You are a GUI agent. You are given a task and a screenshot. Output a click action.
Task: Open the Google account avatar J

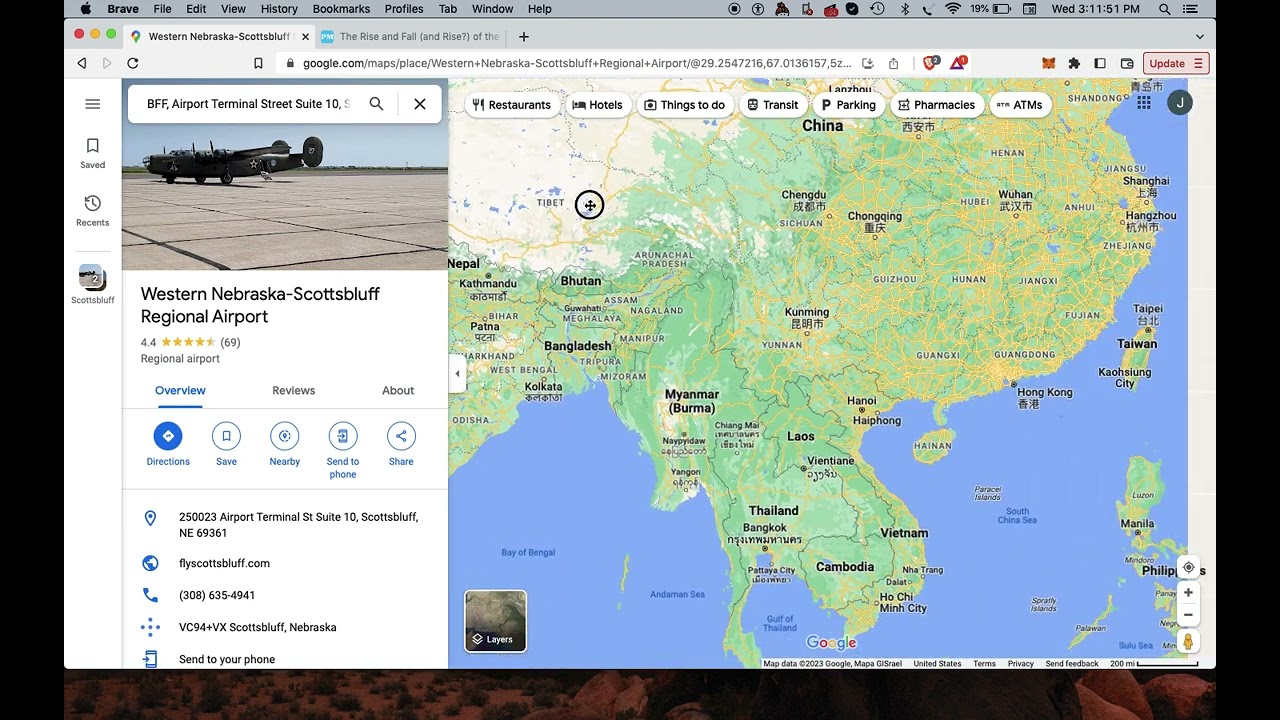[x=1180, y=103]
